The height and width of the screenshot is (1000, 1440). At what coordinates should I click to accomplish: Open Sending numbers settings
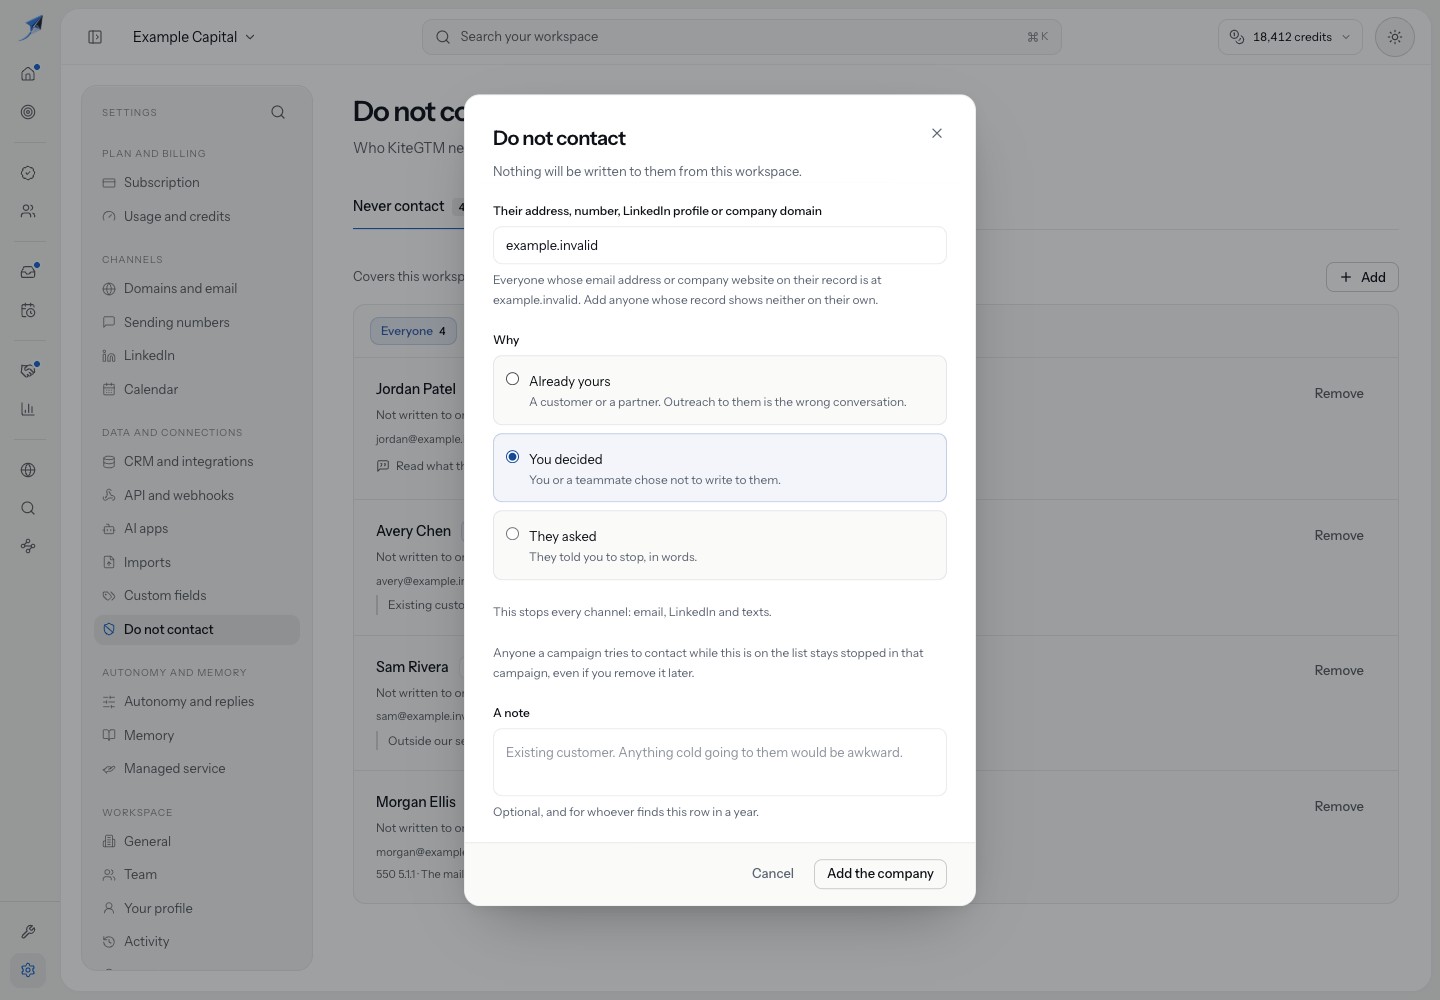tap(197, 323)
